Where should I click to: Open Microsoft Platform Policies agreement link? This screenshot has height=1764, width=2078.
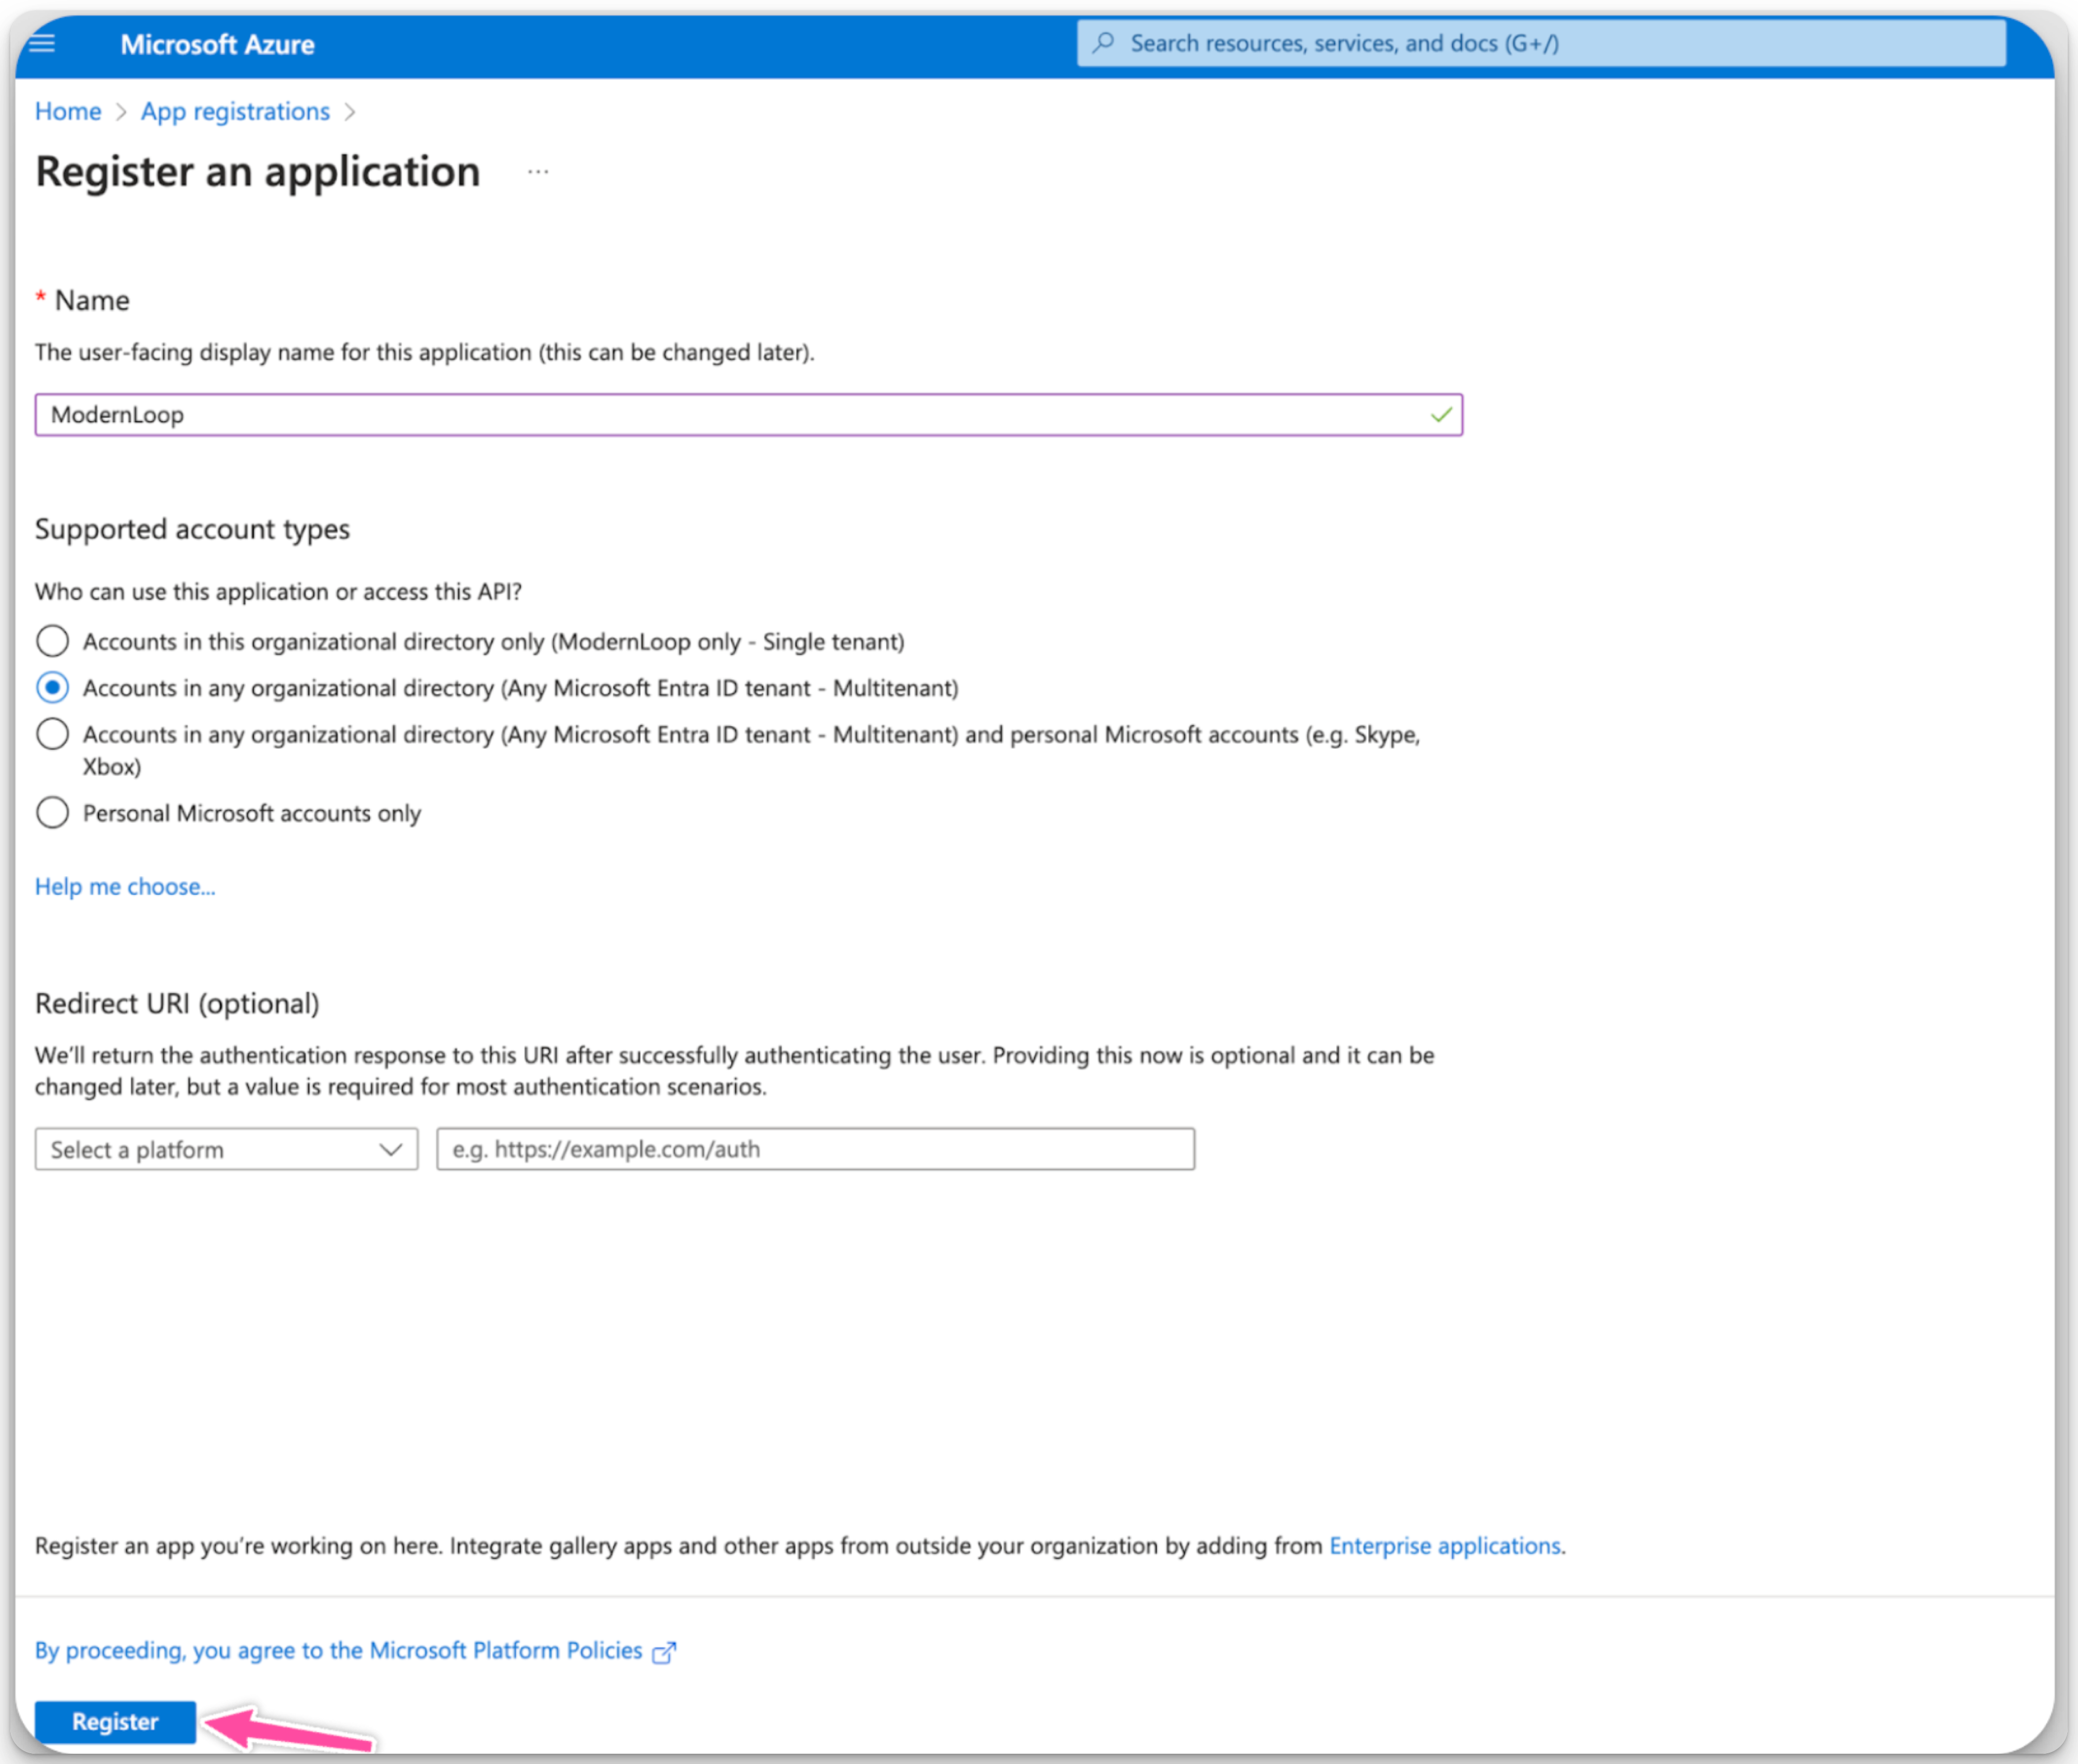pos(338,1651)
